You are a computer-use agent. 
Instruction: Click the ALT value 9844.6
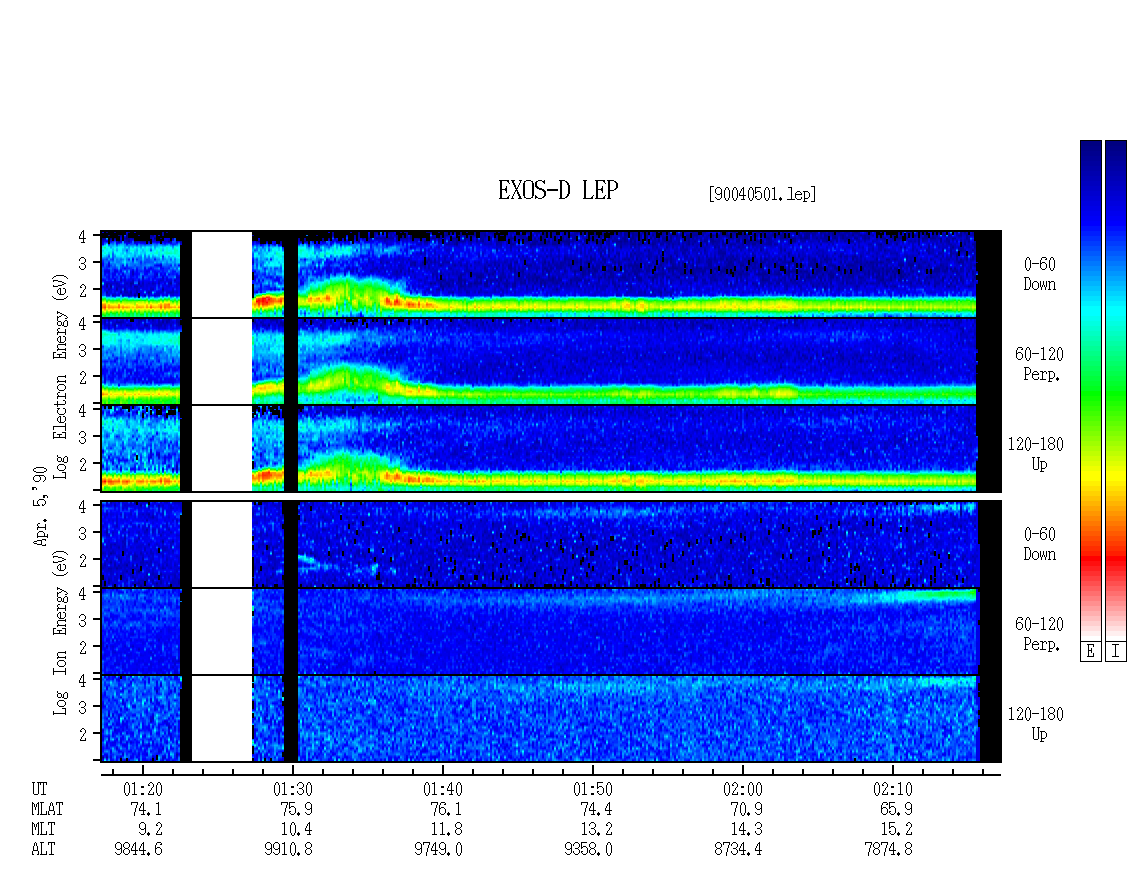pos(138,850)
